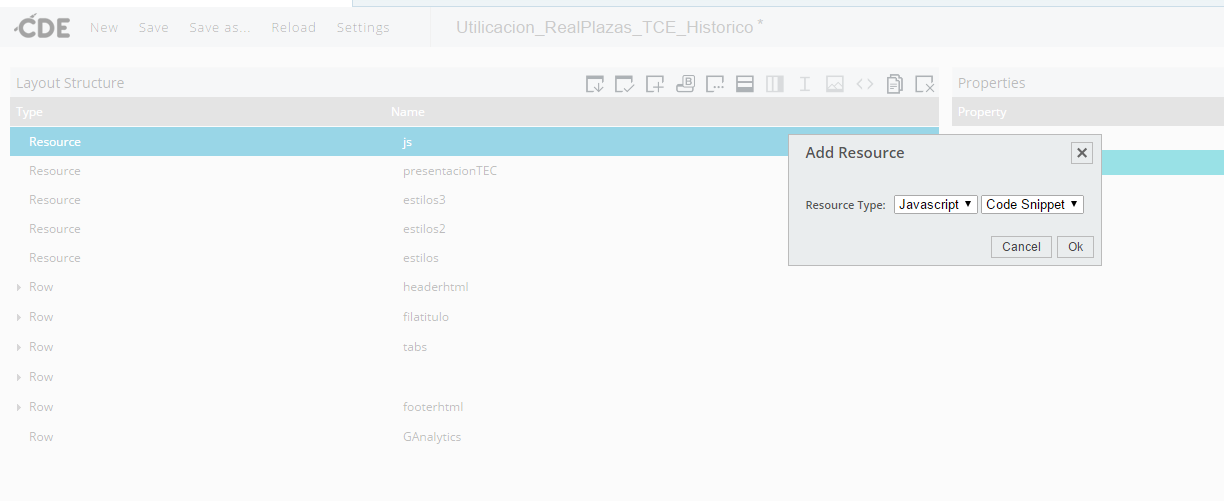Click the Property column header

(x=982, y=112)
